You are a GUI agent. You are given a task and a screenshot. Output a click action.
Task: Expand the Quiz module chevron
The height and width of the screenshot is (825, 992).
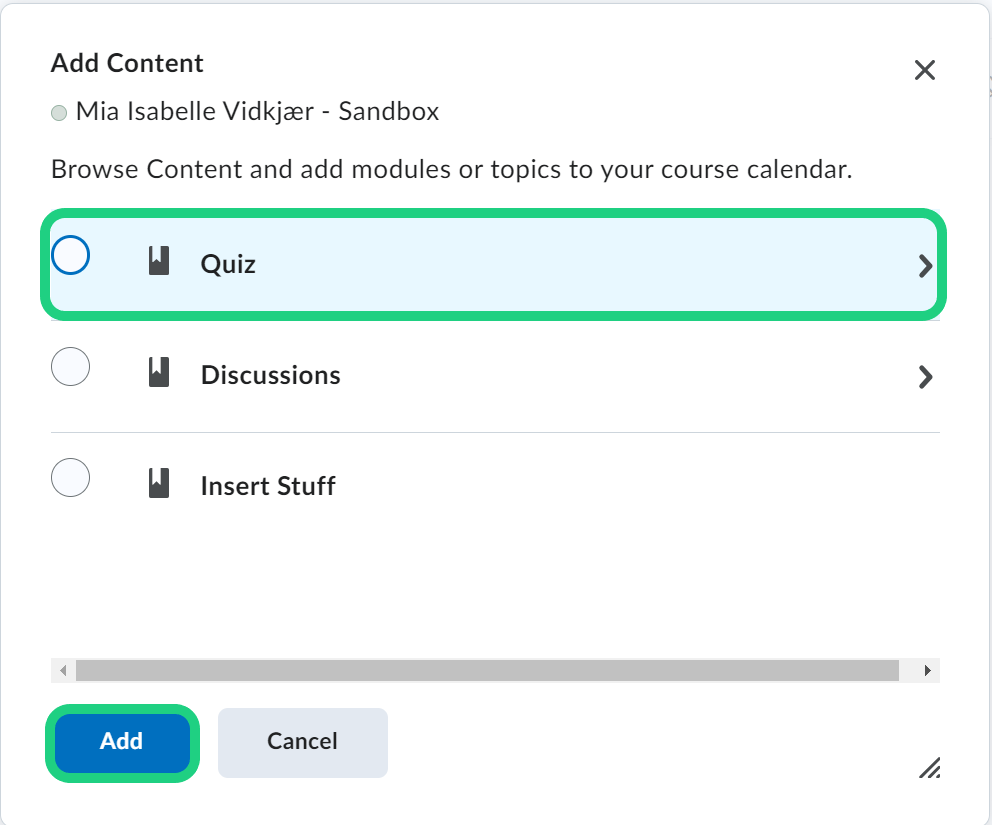tap(925, 266)
